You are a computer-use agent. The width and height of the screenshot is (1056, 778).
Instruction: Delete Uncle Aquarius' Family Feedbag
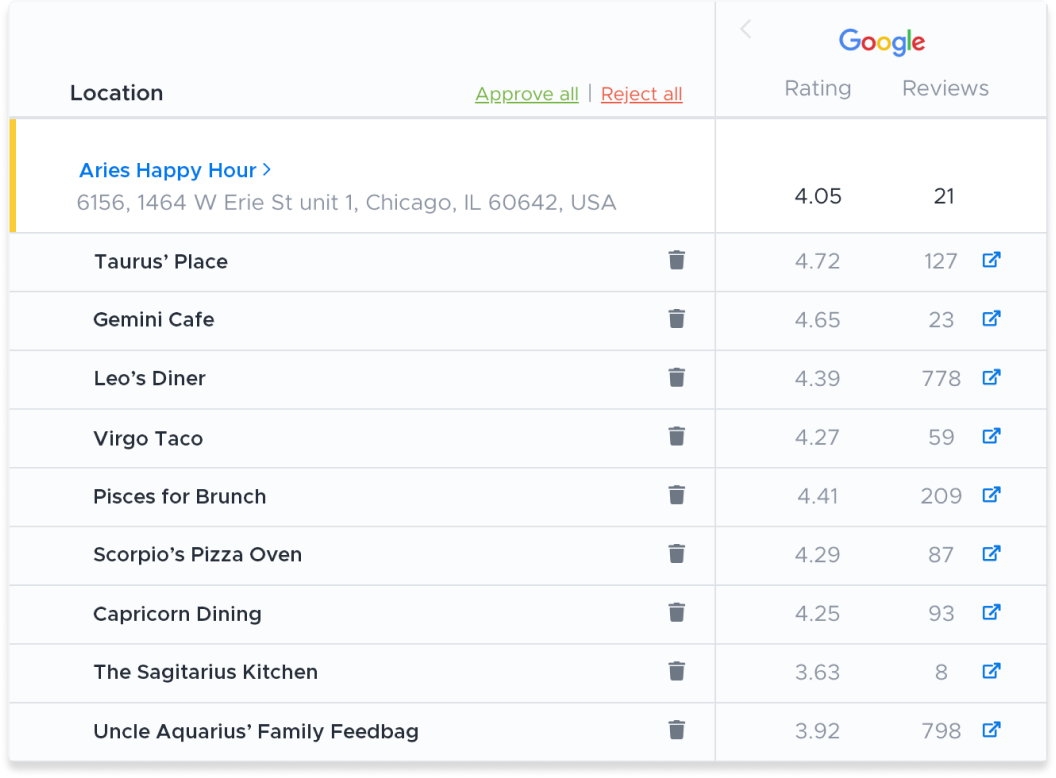(677, 730)
